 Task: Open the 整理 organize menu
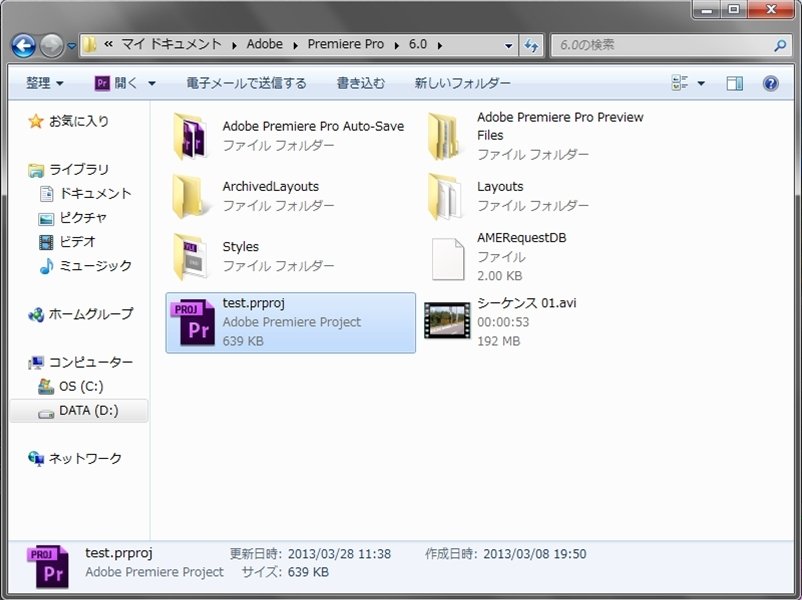(44, 83)
